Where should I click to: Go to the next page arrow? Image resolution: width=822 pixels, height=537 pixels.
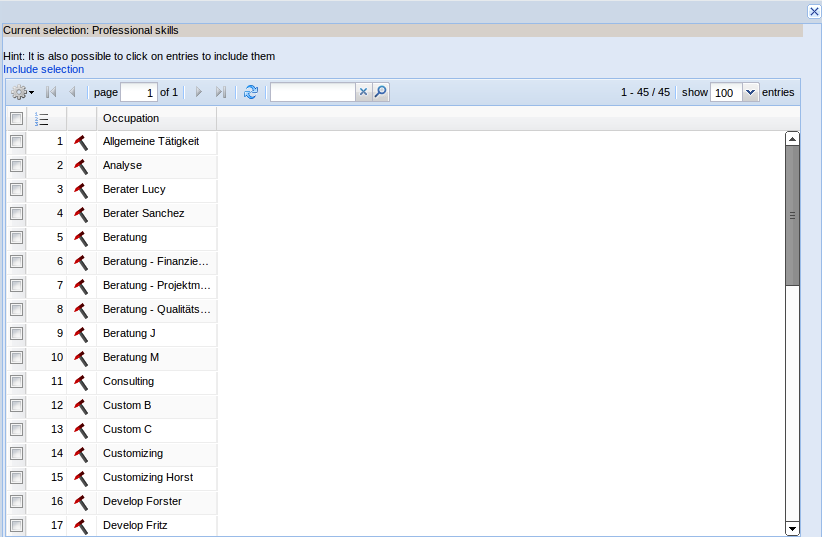click(x=199, y=92)
